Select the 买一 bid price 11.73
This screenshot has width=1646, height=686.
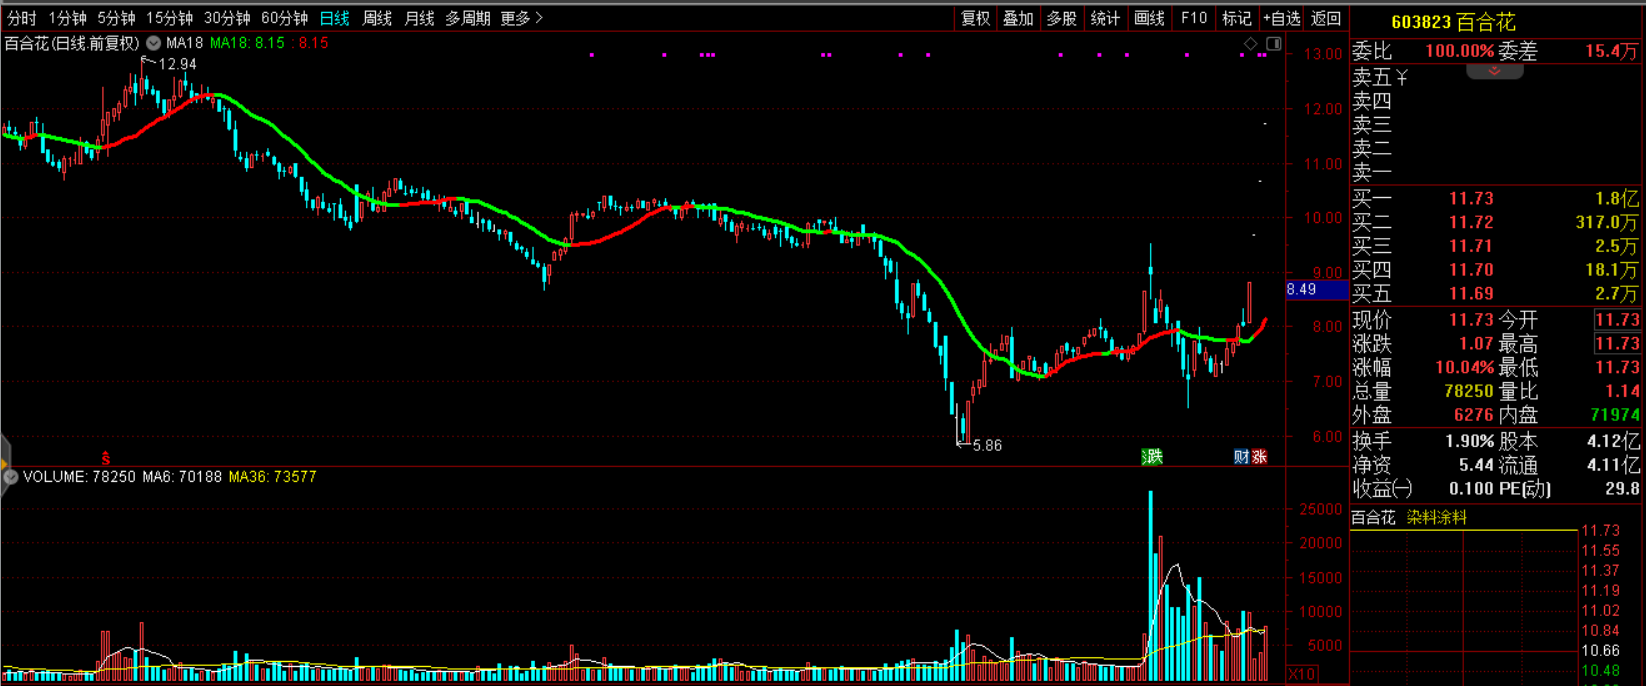(x=1471, y=199)
